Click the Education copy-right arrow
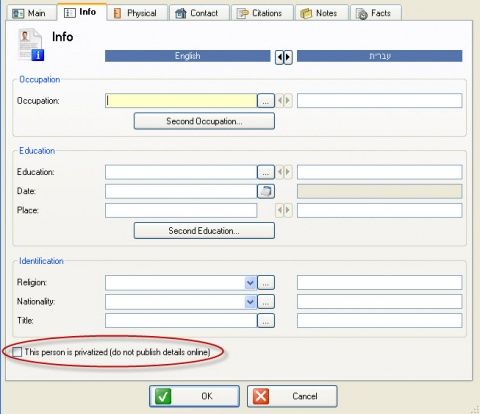Screen dimensions: 480x414 coord(288,172)
